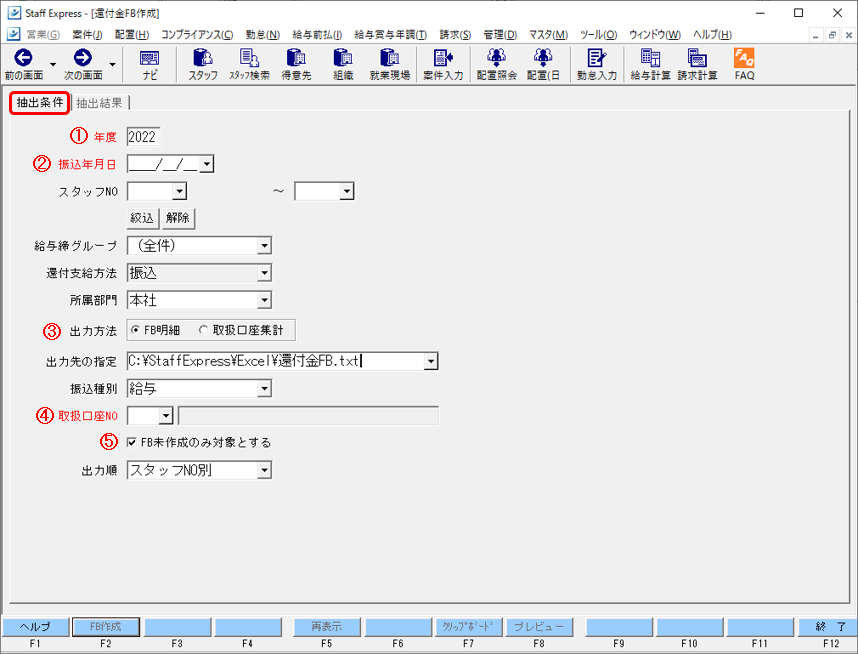
Task: Open the 給与前払(I) menu
Action: tap(317, 34)
